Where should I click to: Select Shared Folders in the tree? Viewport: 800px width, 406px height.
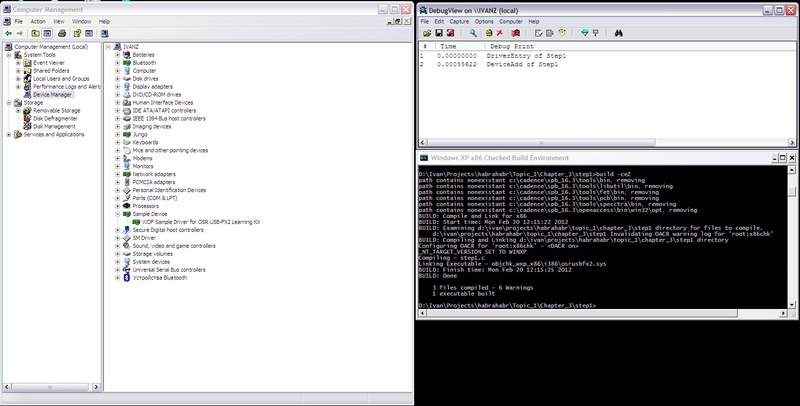(51, 71)
